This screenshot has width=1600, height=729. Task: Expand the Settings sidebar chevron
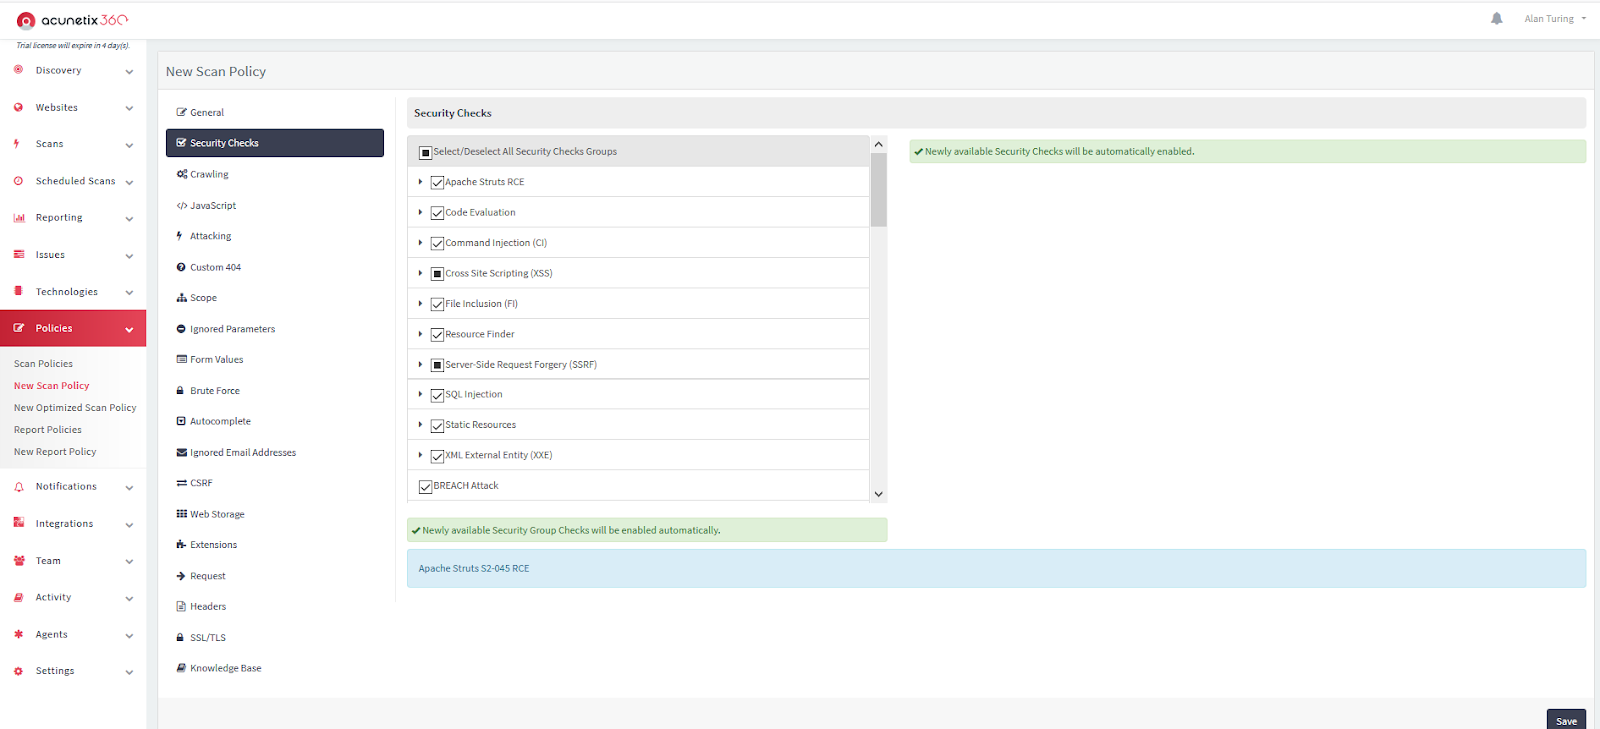(x=129, y=672)
